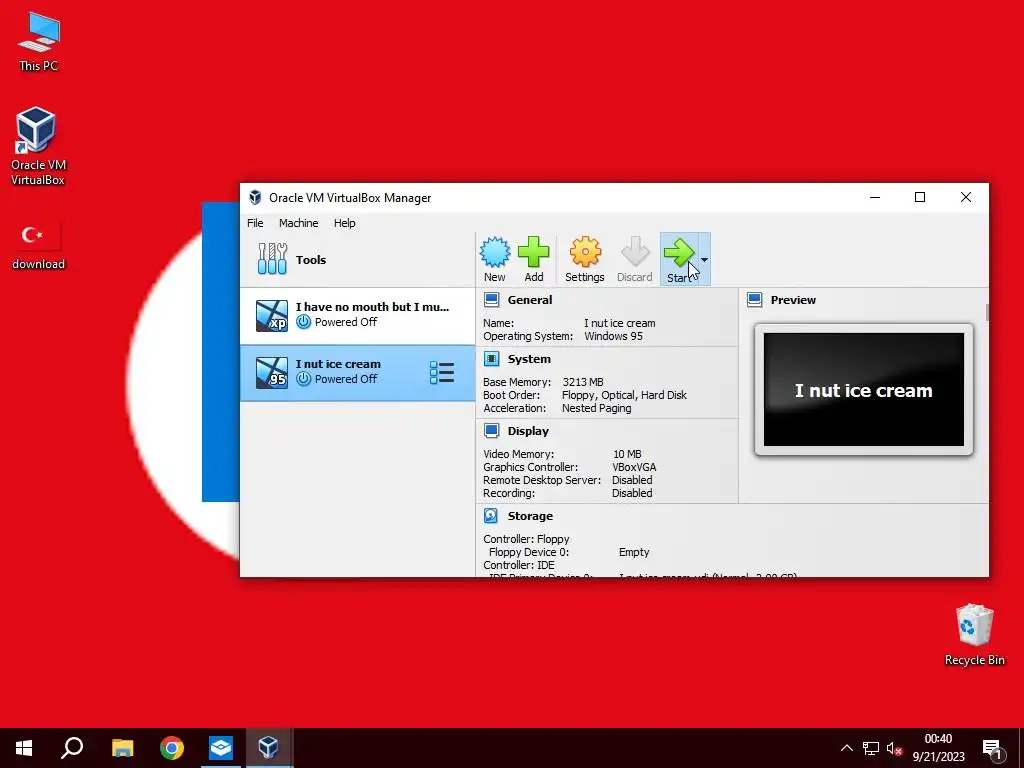Open the File menu
Image resolution: width=1024 pixels, height=768 pixels.
pyautogui.click(x=255, y=223)
